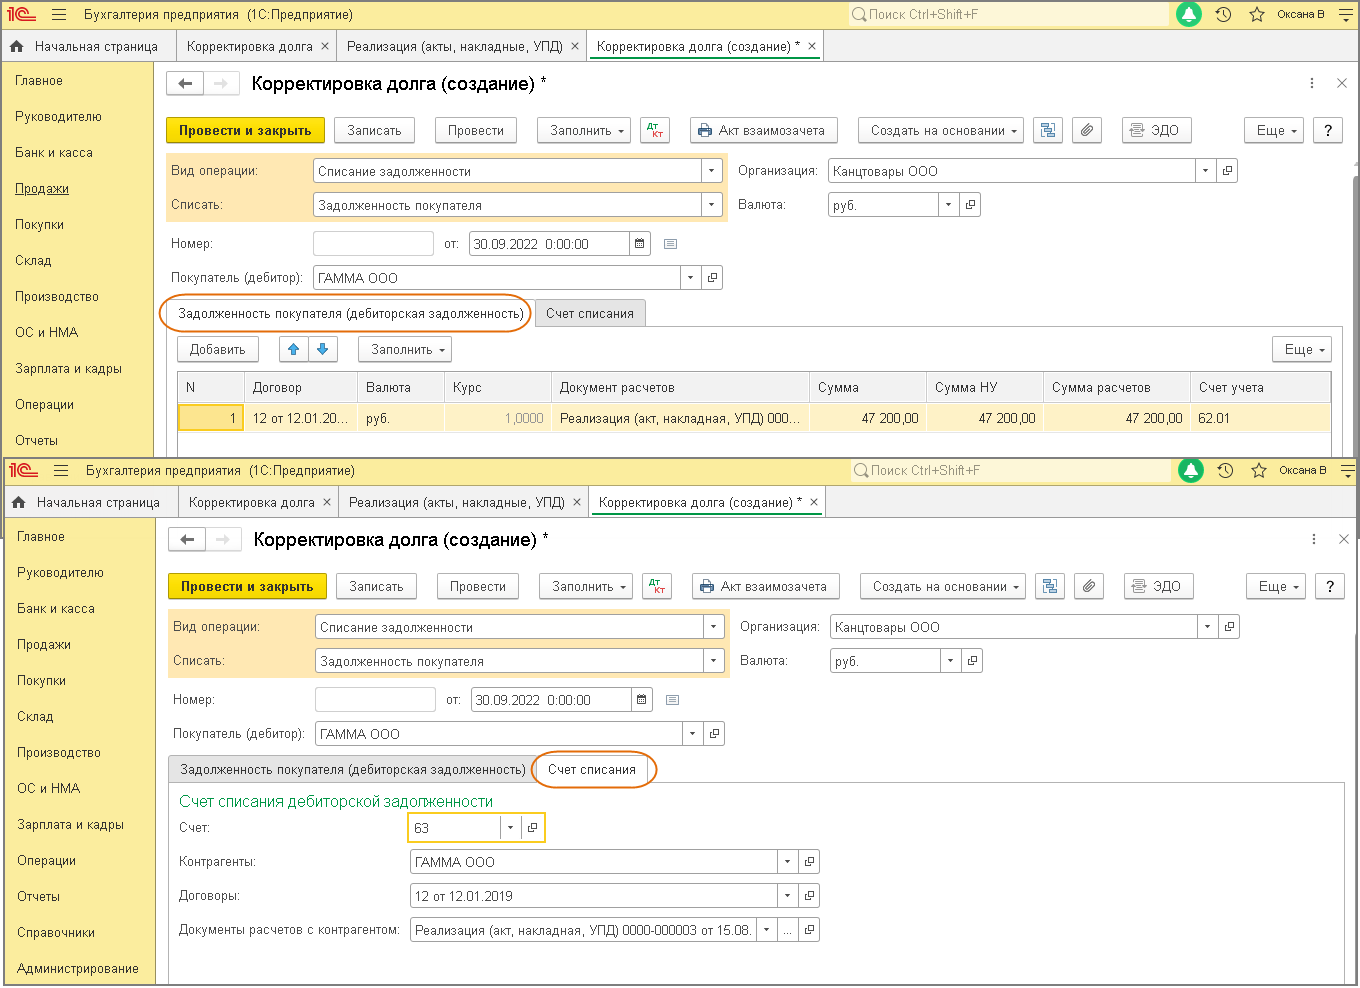The width and height of the screenshot is (1360, 988).
Task: Open the Справочники section in the lower sidebar
Action: [x=56, y=933]
